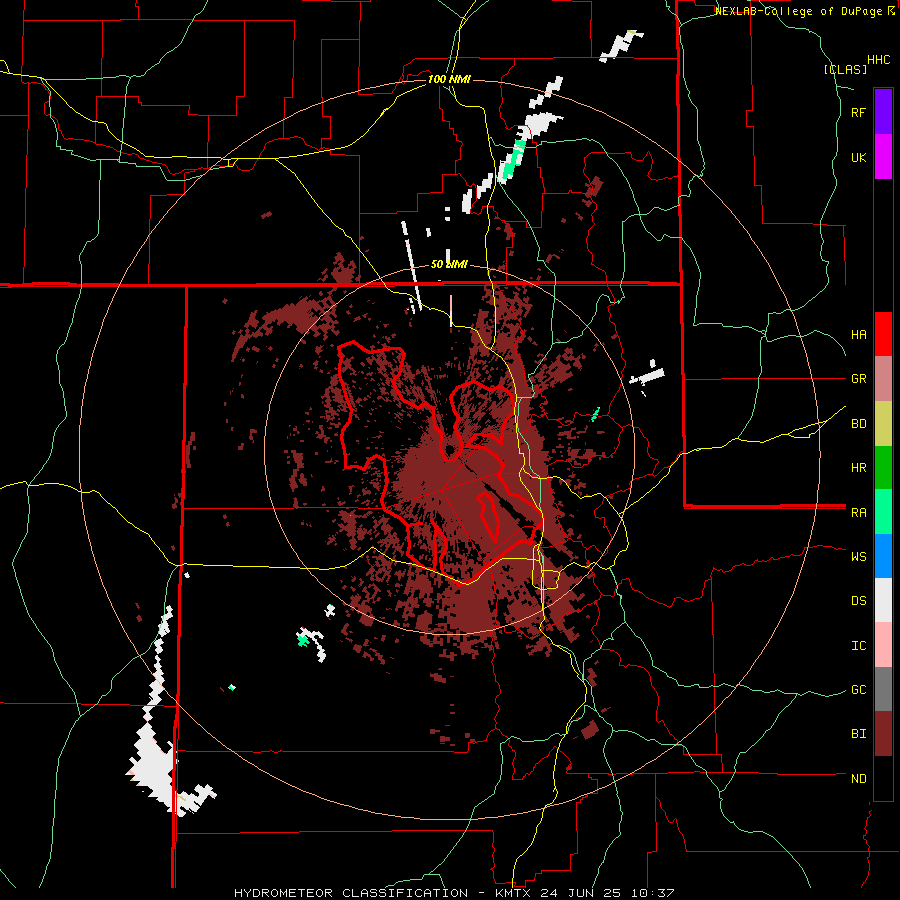Image resolution: width=900 pixels, height=900 pixels.
Task: Click the RF purple legend swatch
Action: pos(883,112)
